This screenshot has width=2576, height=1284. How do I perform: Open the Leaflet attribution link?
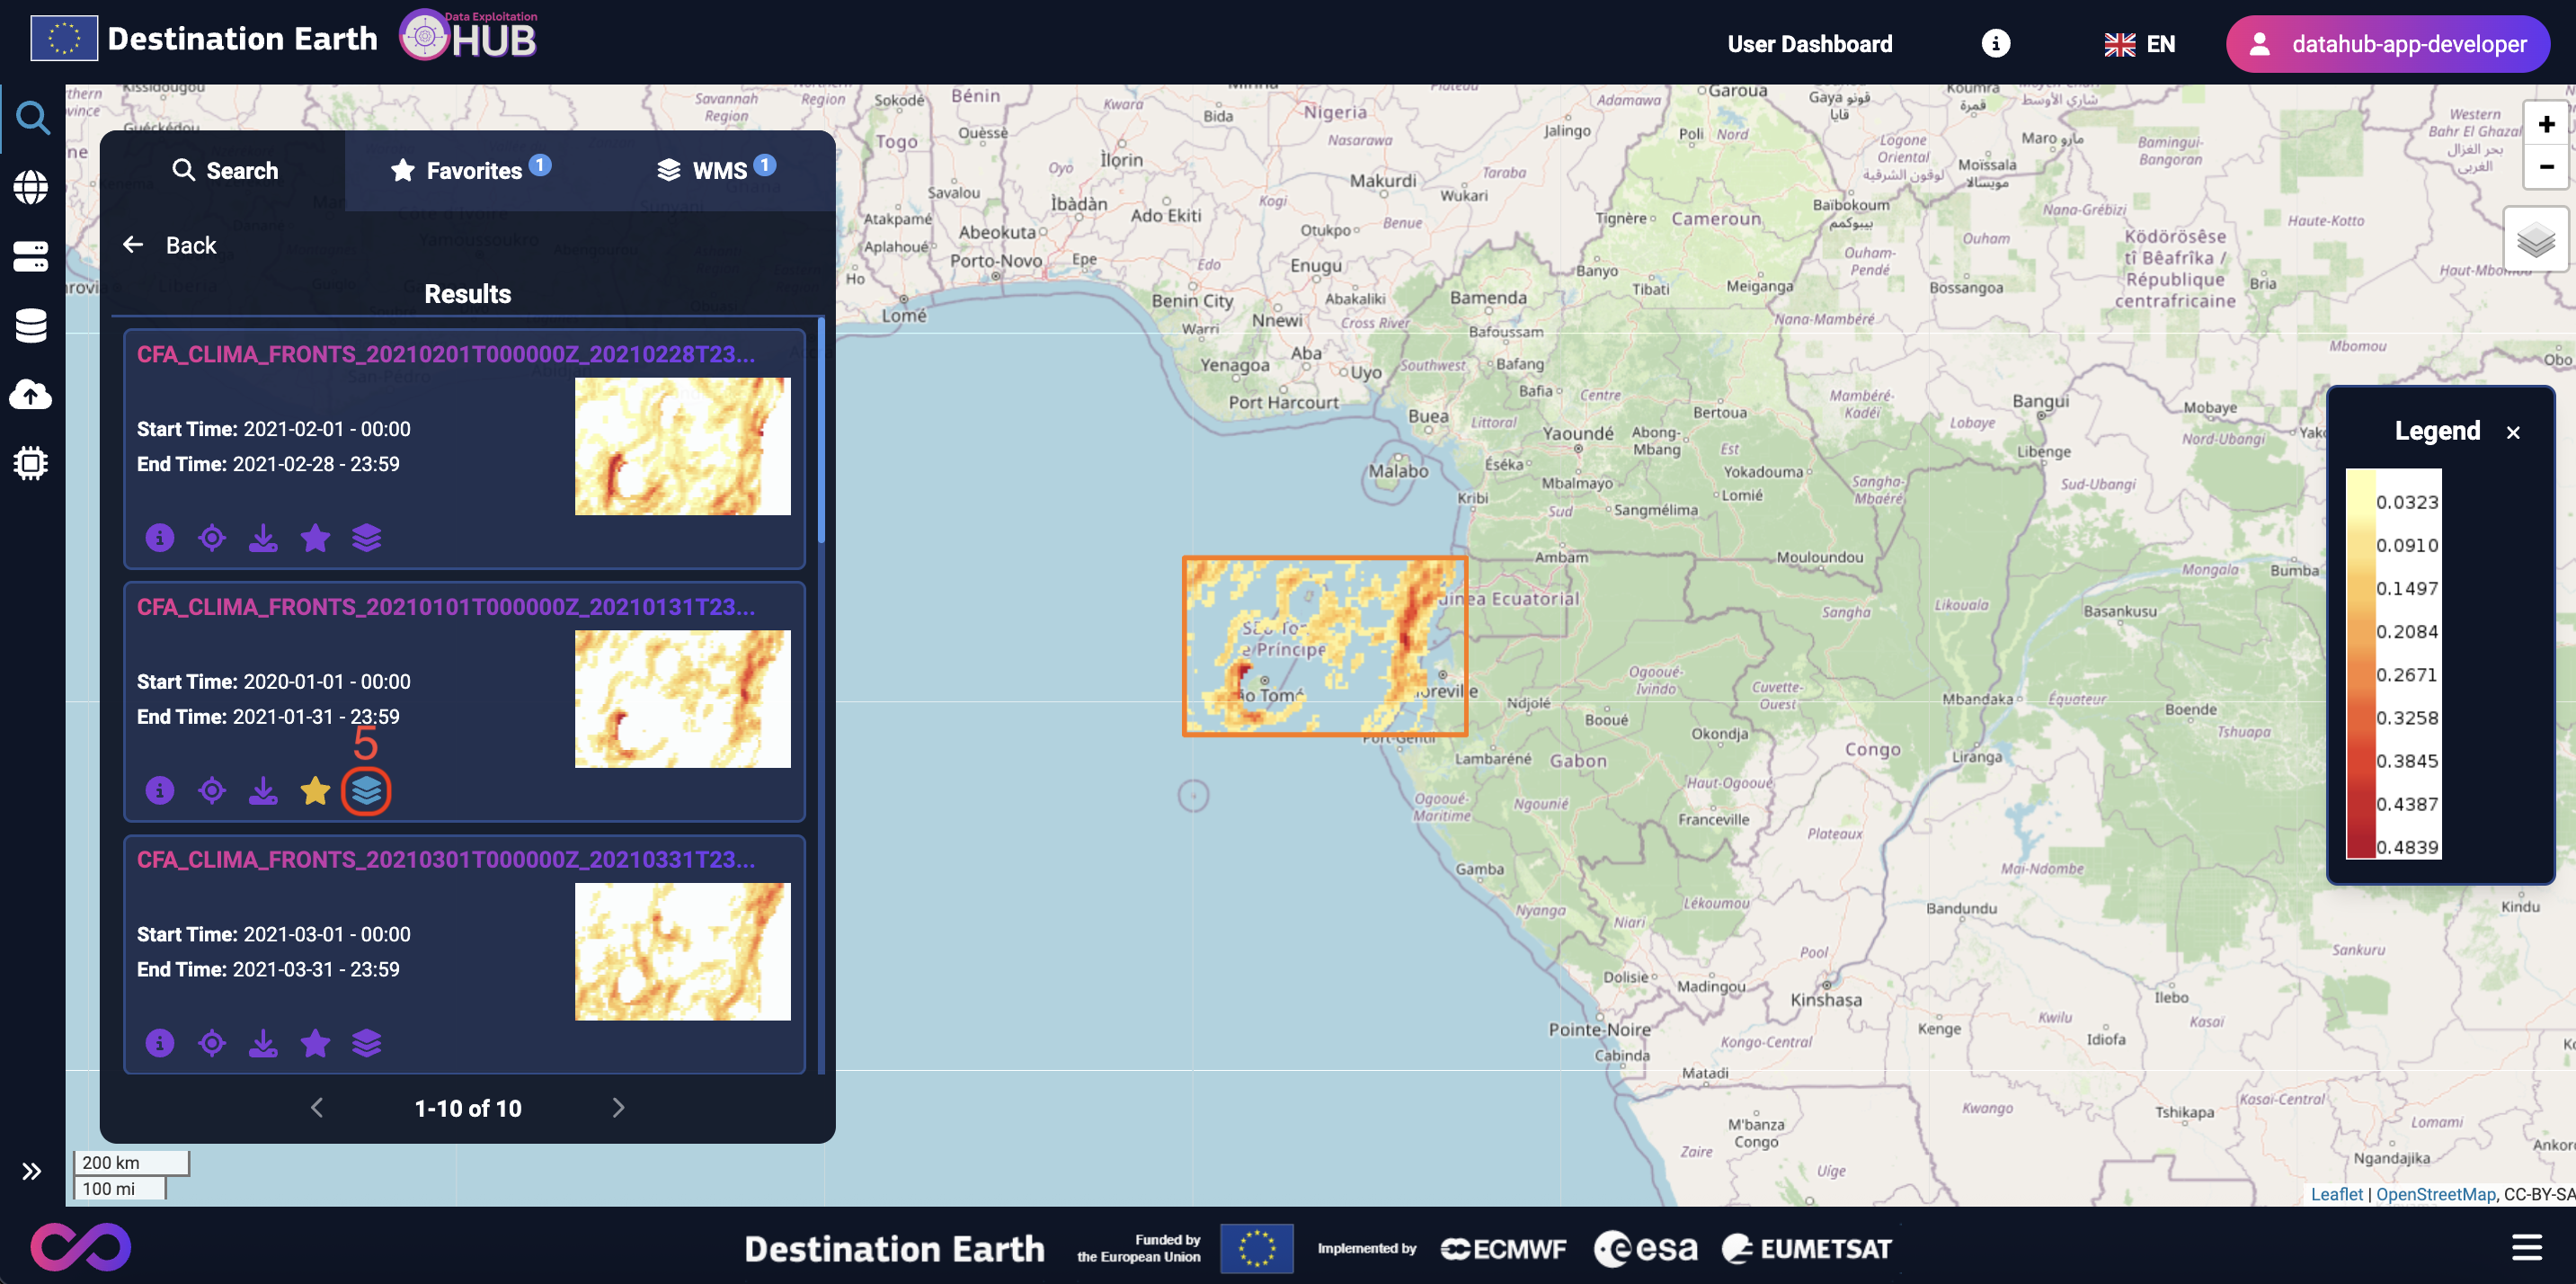[x=2337, y=1194]
